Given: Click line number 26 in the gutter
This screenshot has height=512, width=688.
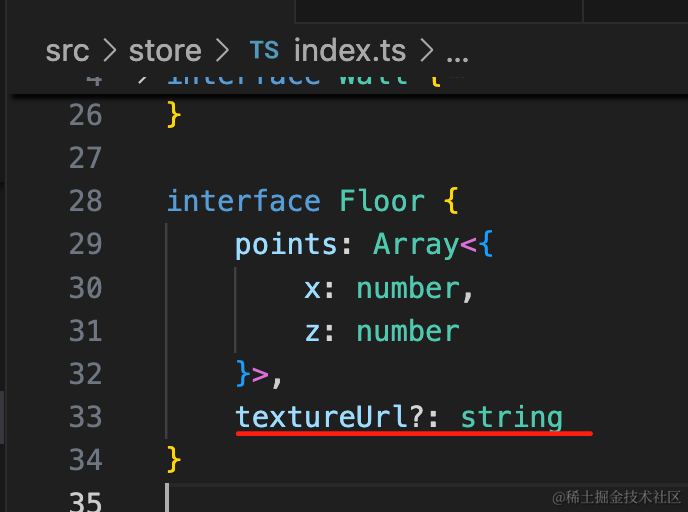Looking at the screenshot, I should click(x=86, y=115).
